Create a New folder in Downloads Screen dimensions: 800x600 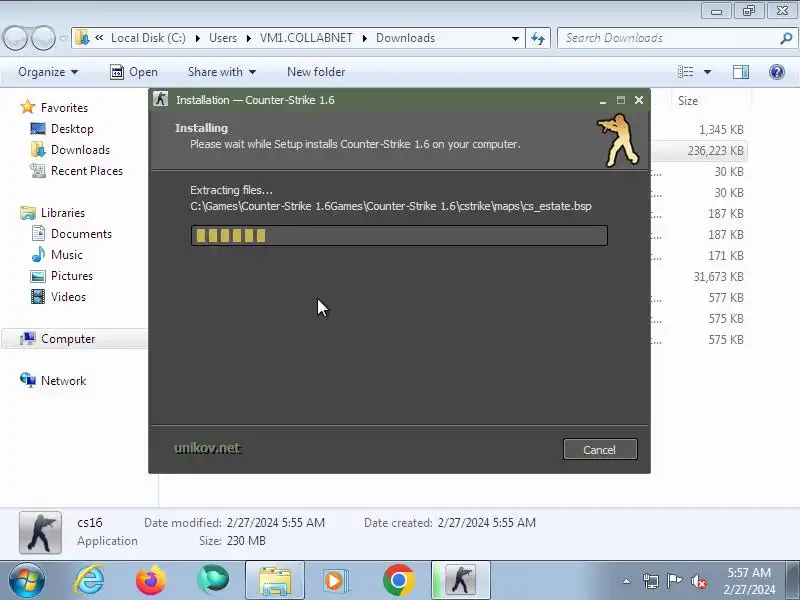(x=316, y=72)
